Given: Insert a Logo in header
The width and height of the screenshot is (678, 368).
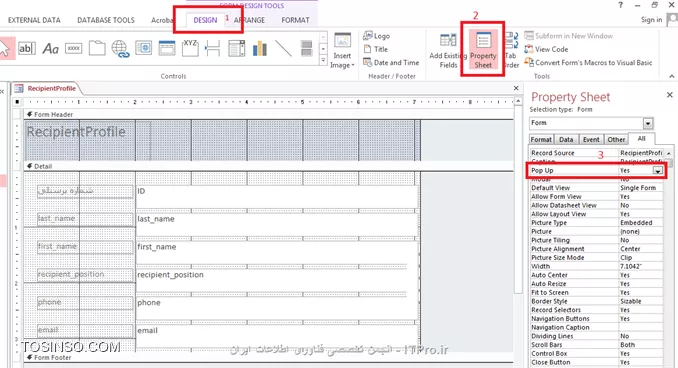Looking at the screenshot, I should (x=376, y=36).
